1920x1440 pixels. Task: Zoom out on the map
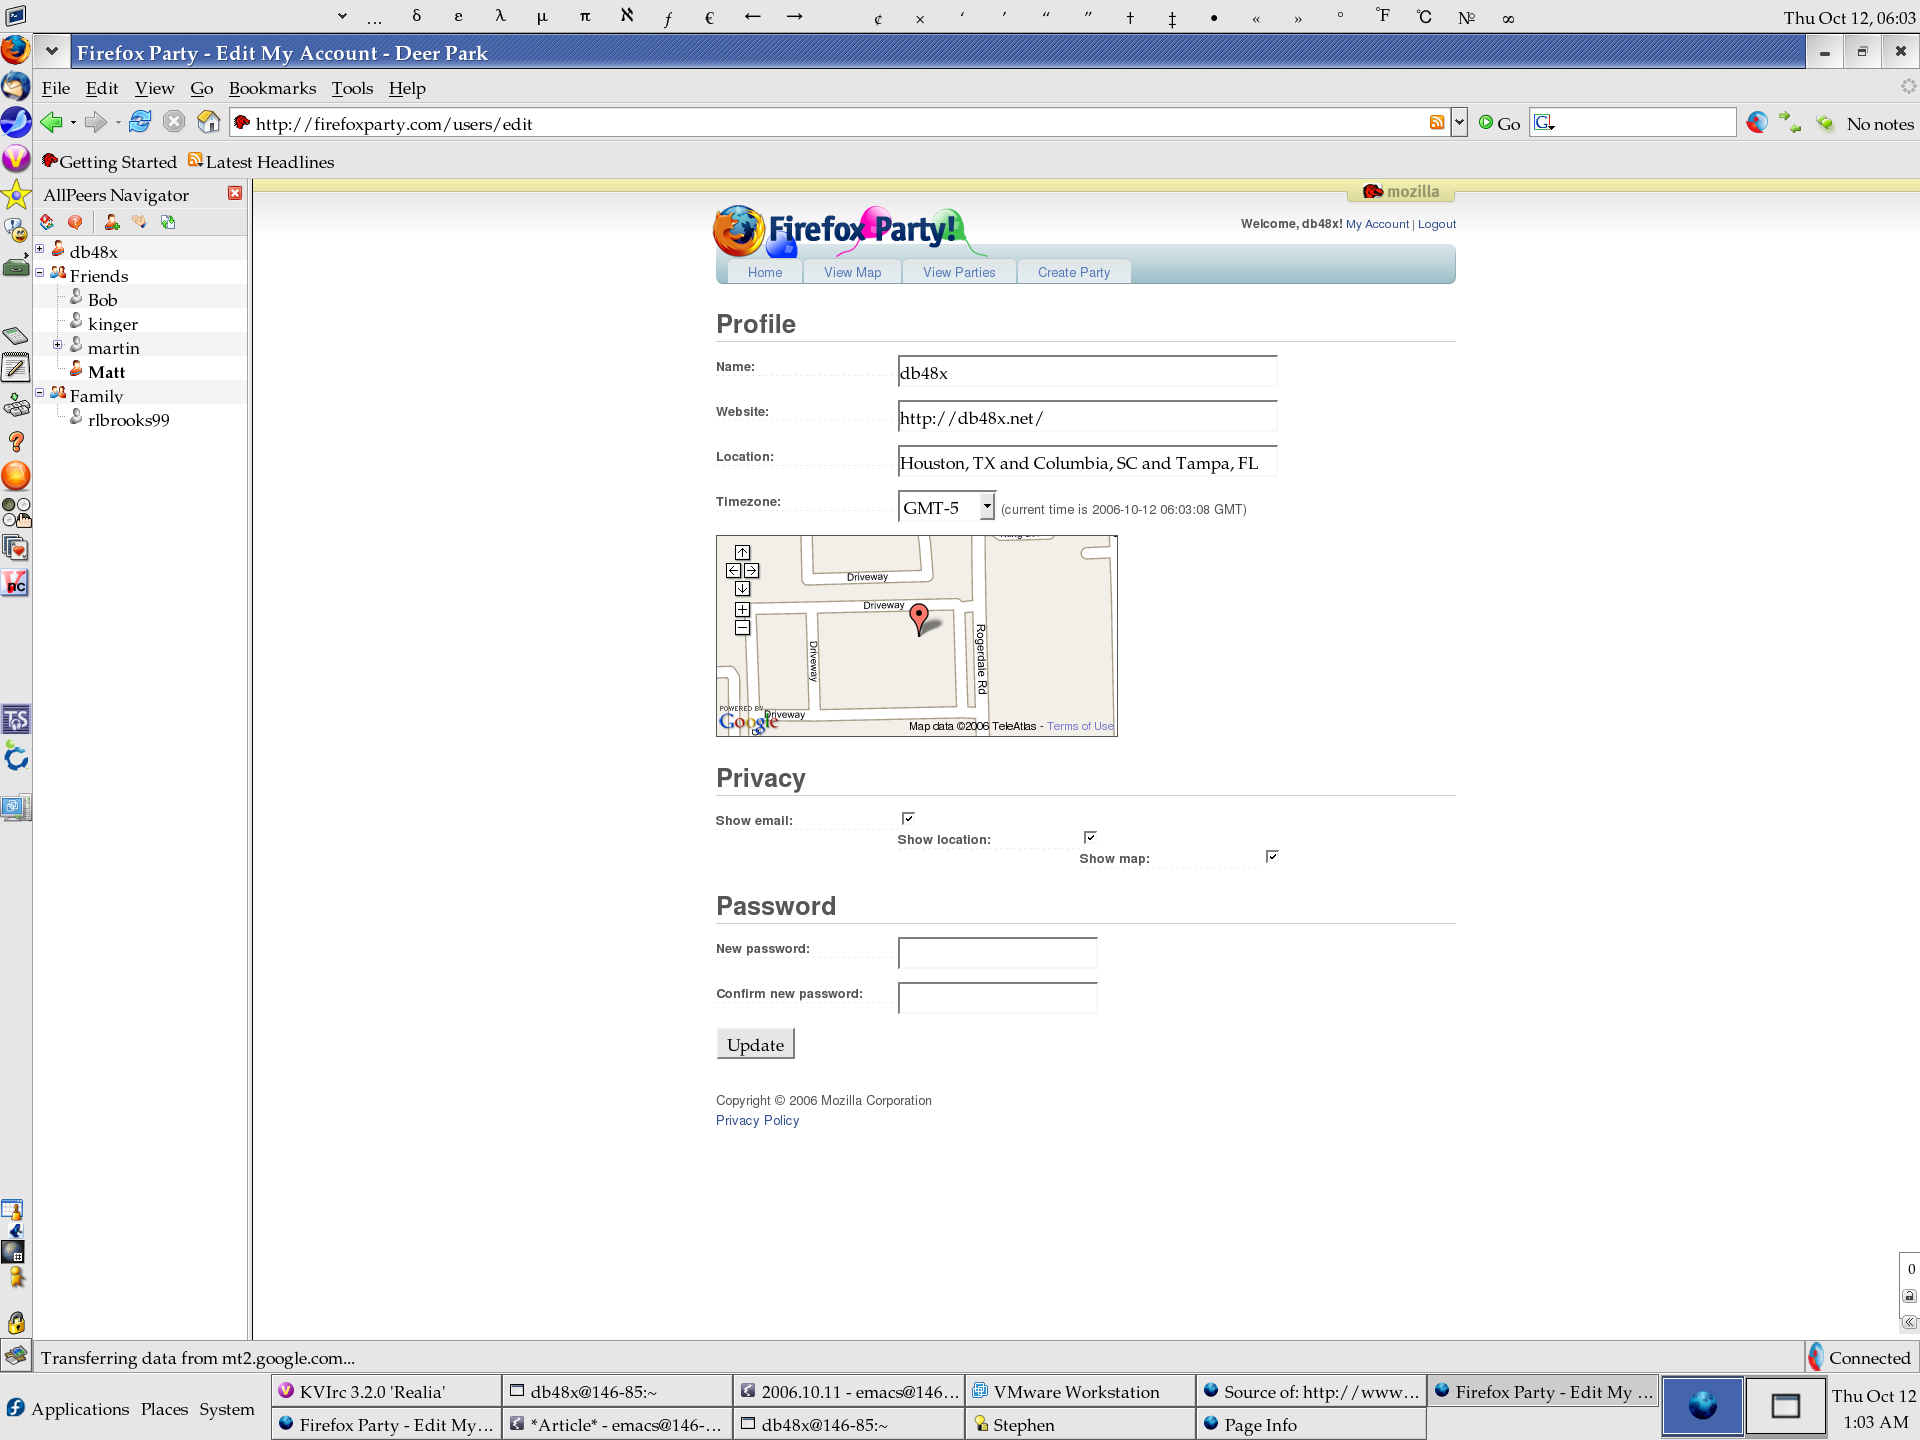click(x=742, y=627)
